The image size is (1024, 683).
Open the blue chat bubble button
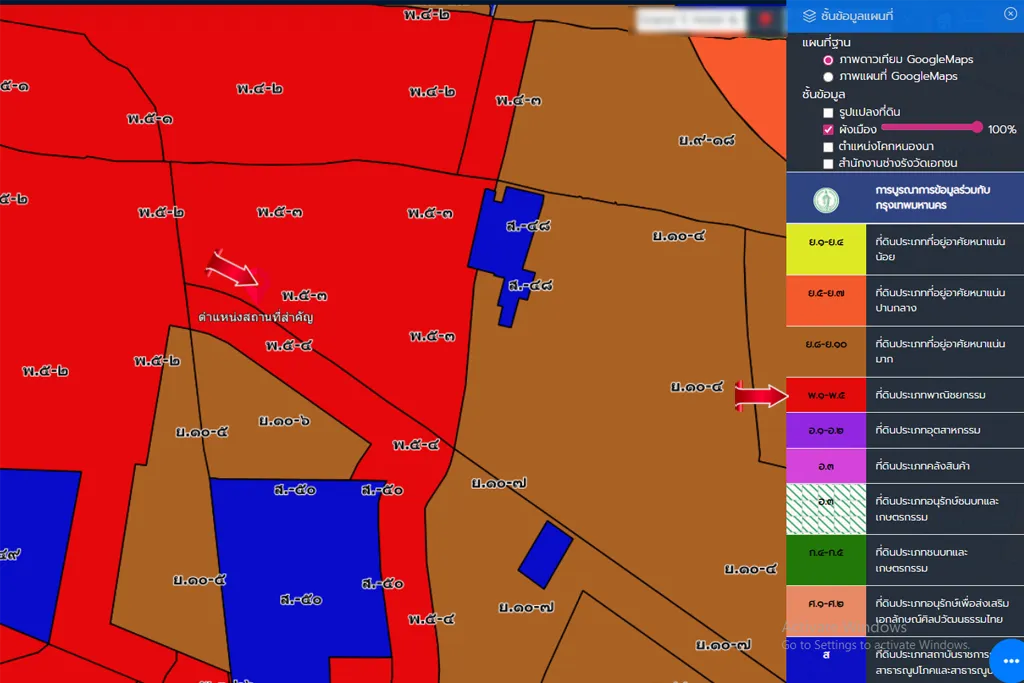[1010, 661]
